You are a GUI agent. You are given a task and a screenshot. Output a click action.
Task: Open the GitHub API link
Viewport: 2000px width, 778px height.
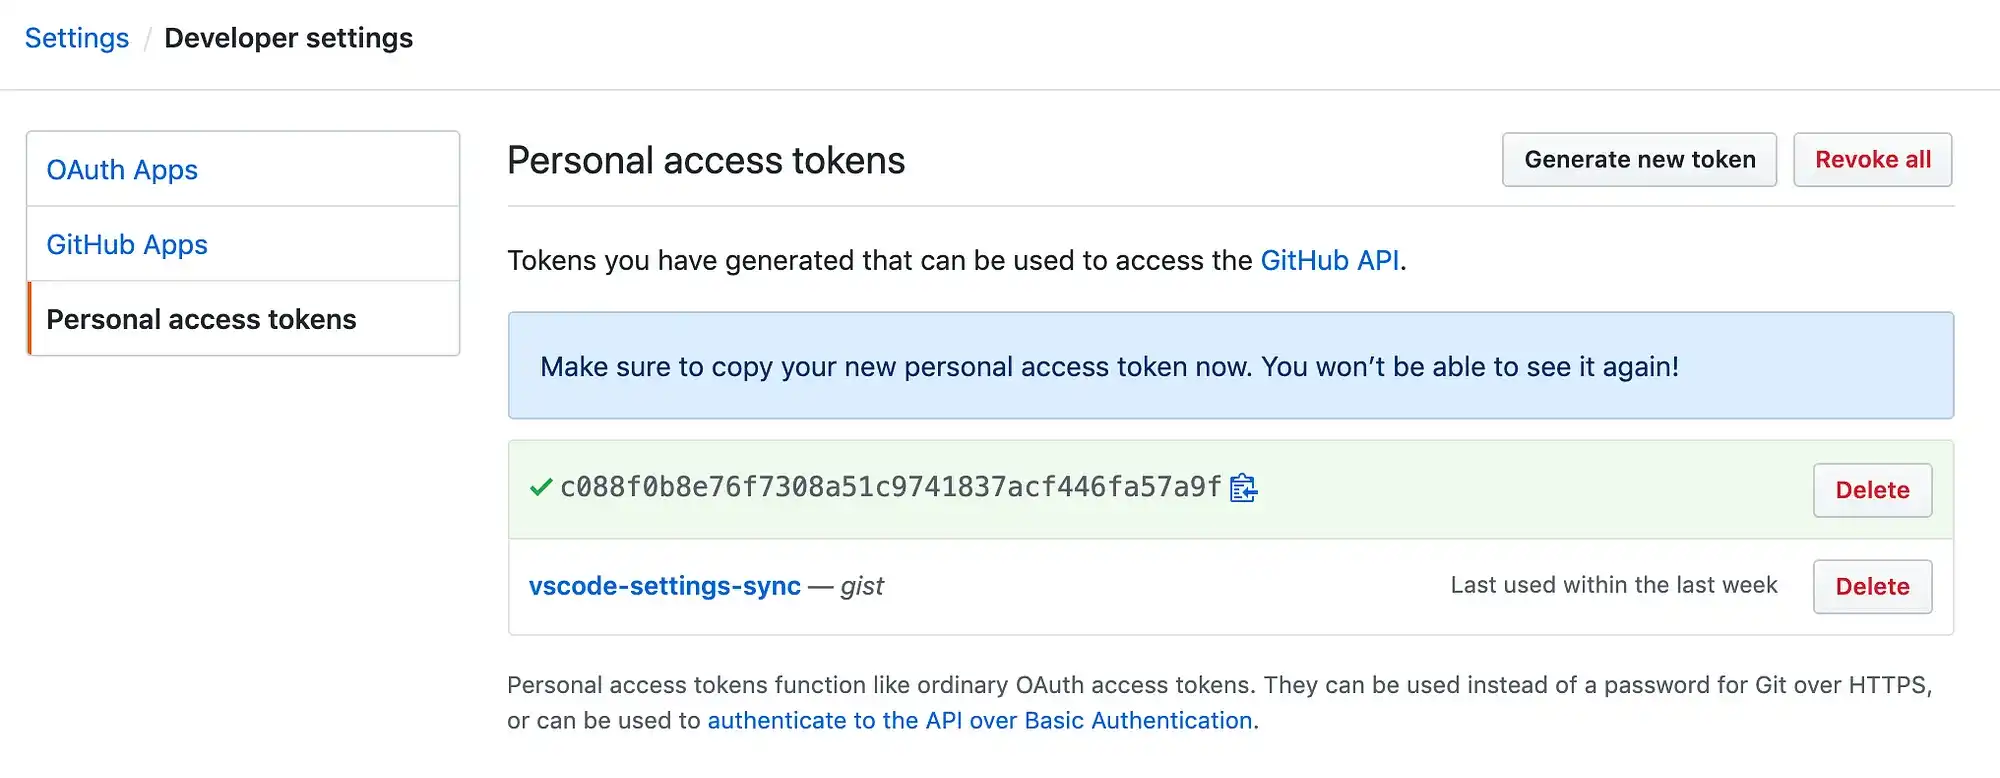pos(1329,261)
